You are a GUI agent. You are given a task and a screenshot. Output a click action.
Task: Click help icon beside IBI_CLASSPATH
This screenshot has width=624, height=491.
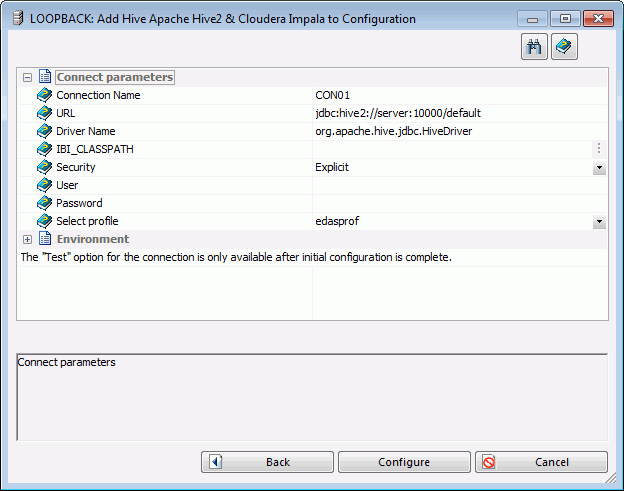pyautogui.click(x=45, y=149)
